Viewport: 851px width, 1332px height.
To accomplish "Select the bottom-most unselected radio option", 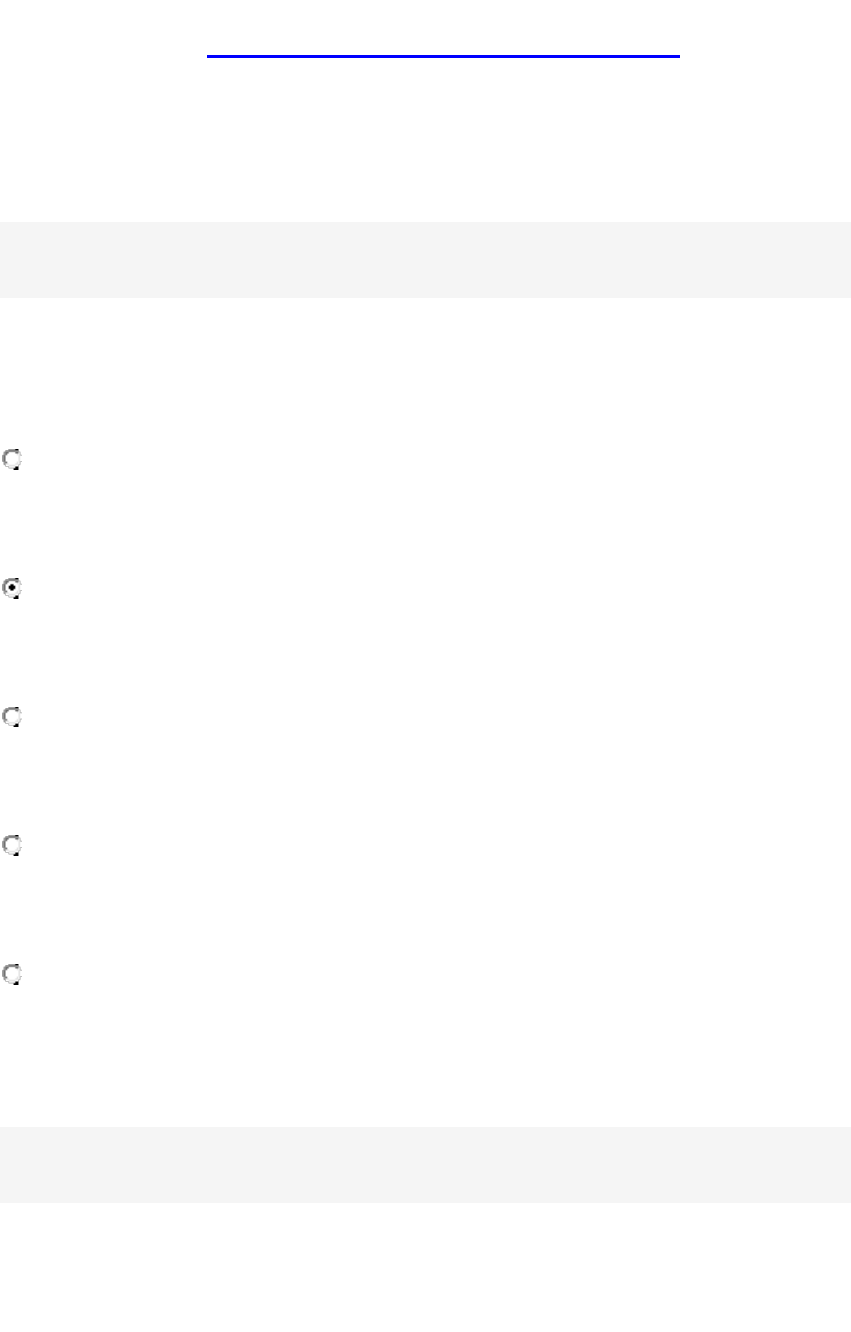I will tap(12, 975).
